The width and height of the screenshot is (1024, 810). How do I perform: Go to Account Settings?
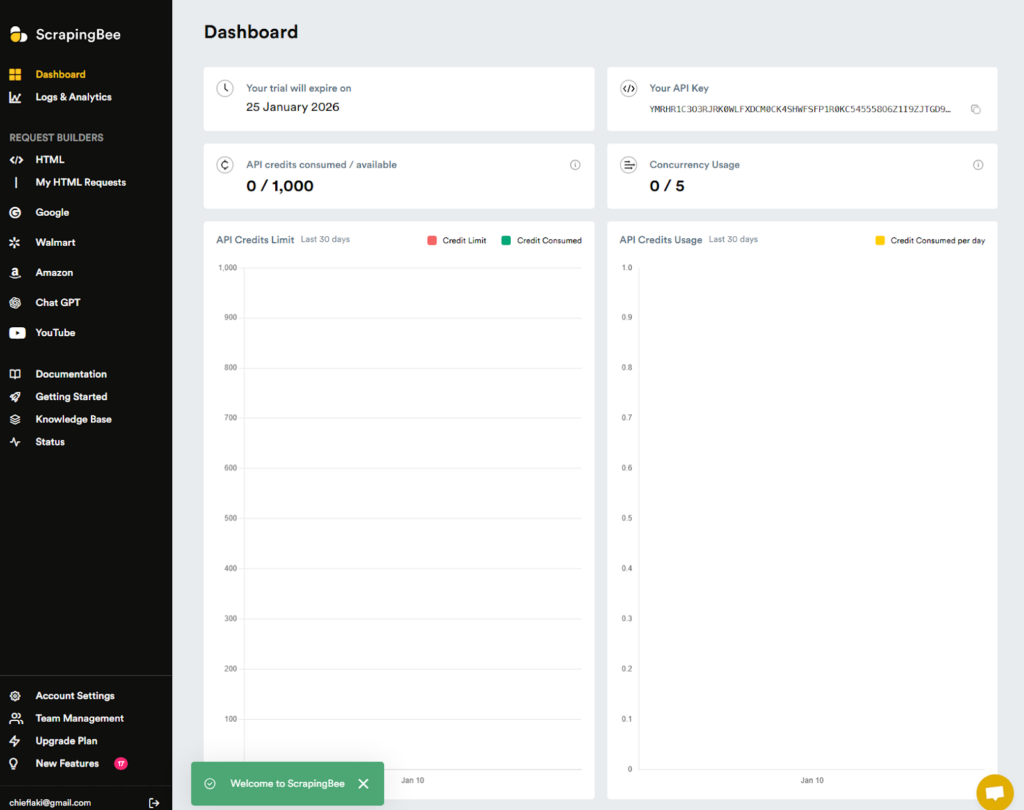pyautogui.click(x=75, y=696)
